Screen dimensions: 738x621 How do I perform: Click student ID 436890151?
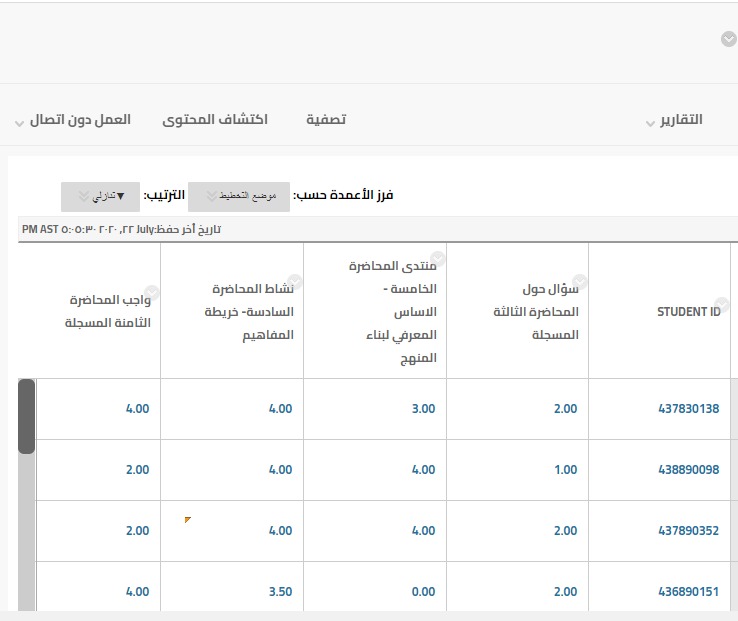pyautogui.click(x=688, y=592)
